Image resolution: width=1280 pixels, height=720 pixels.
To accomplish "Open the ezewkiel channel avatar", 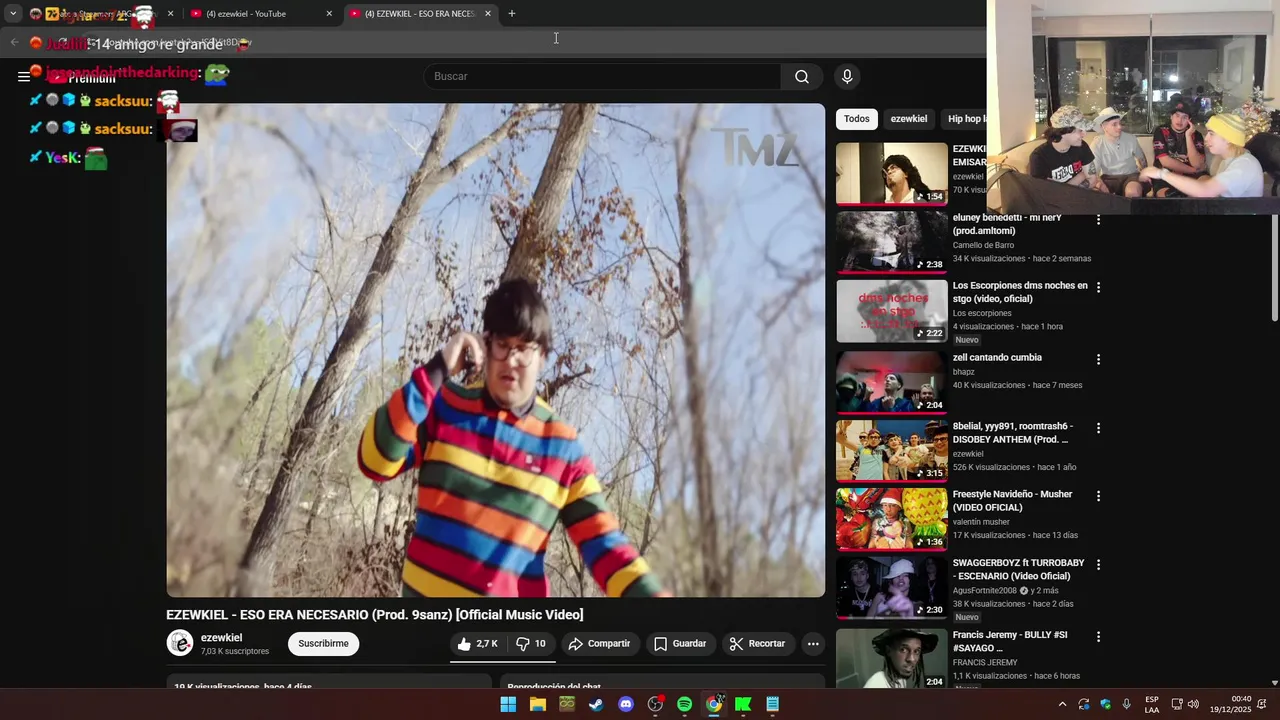I will pos(180,643).
